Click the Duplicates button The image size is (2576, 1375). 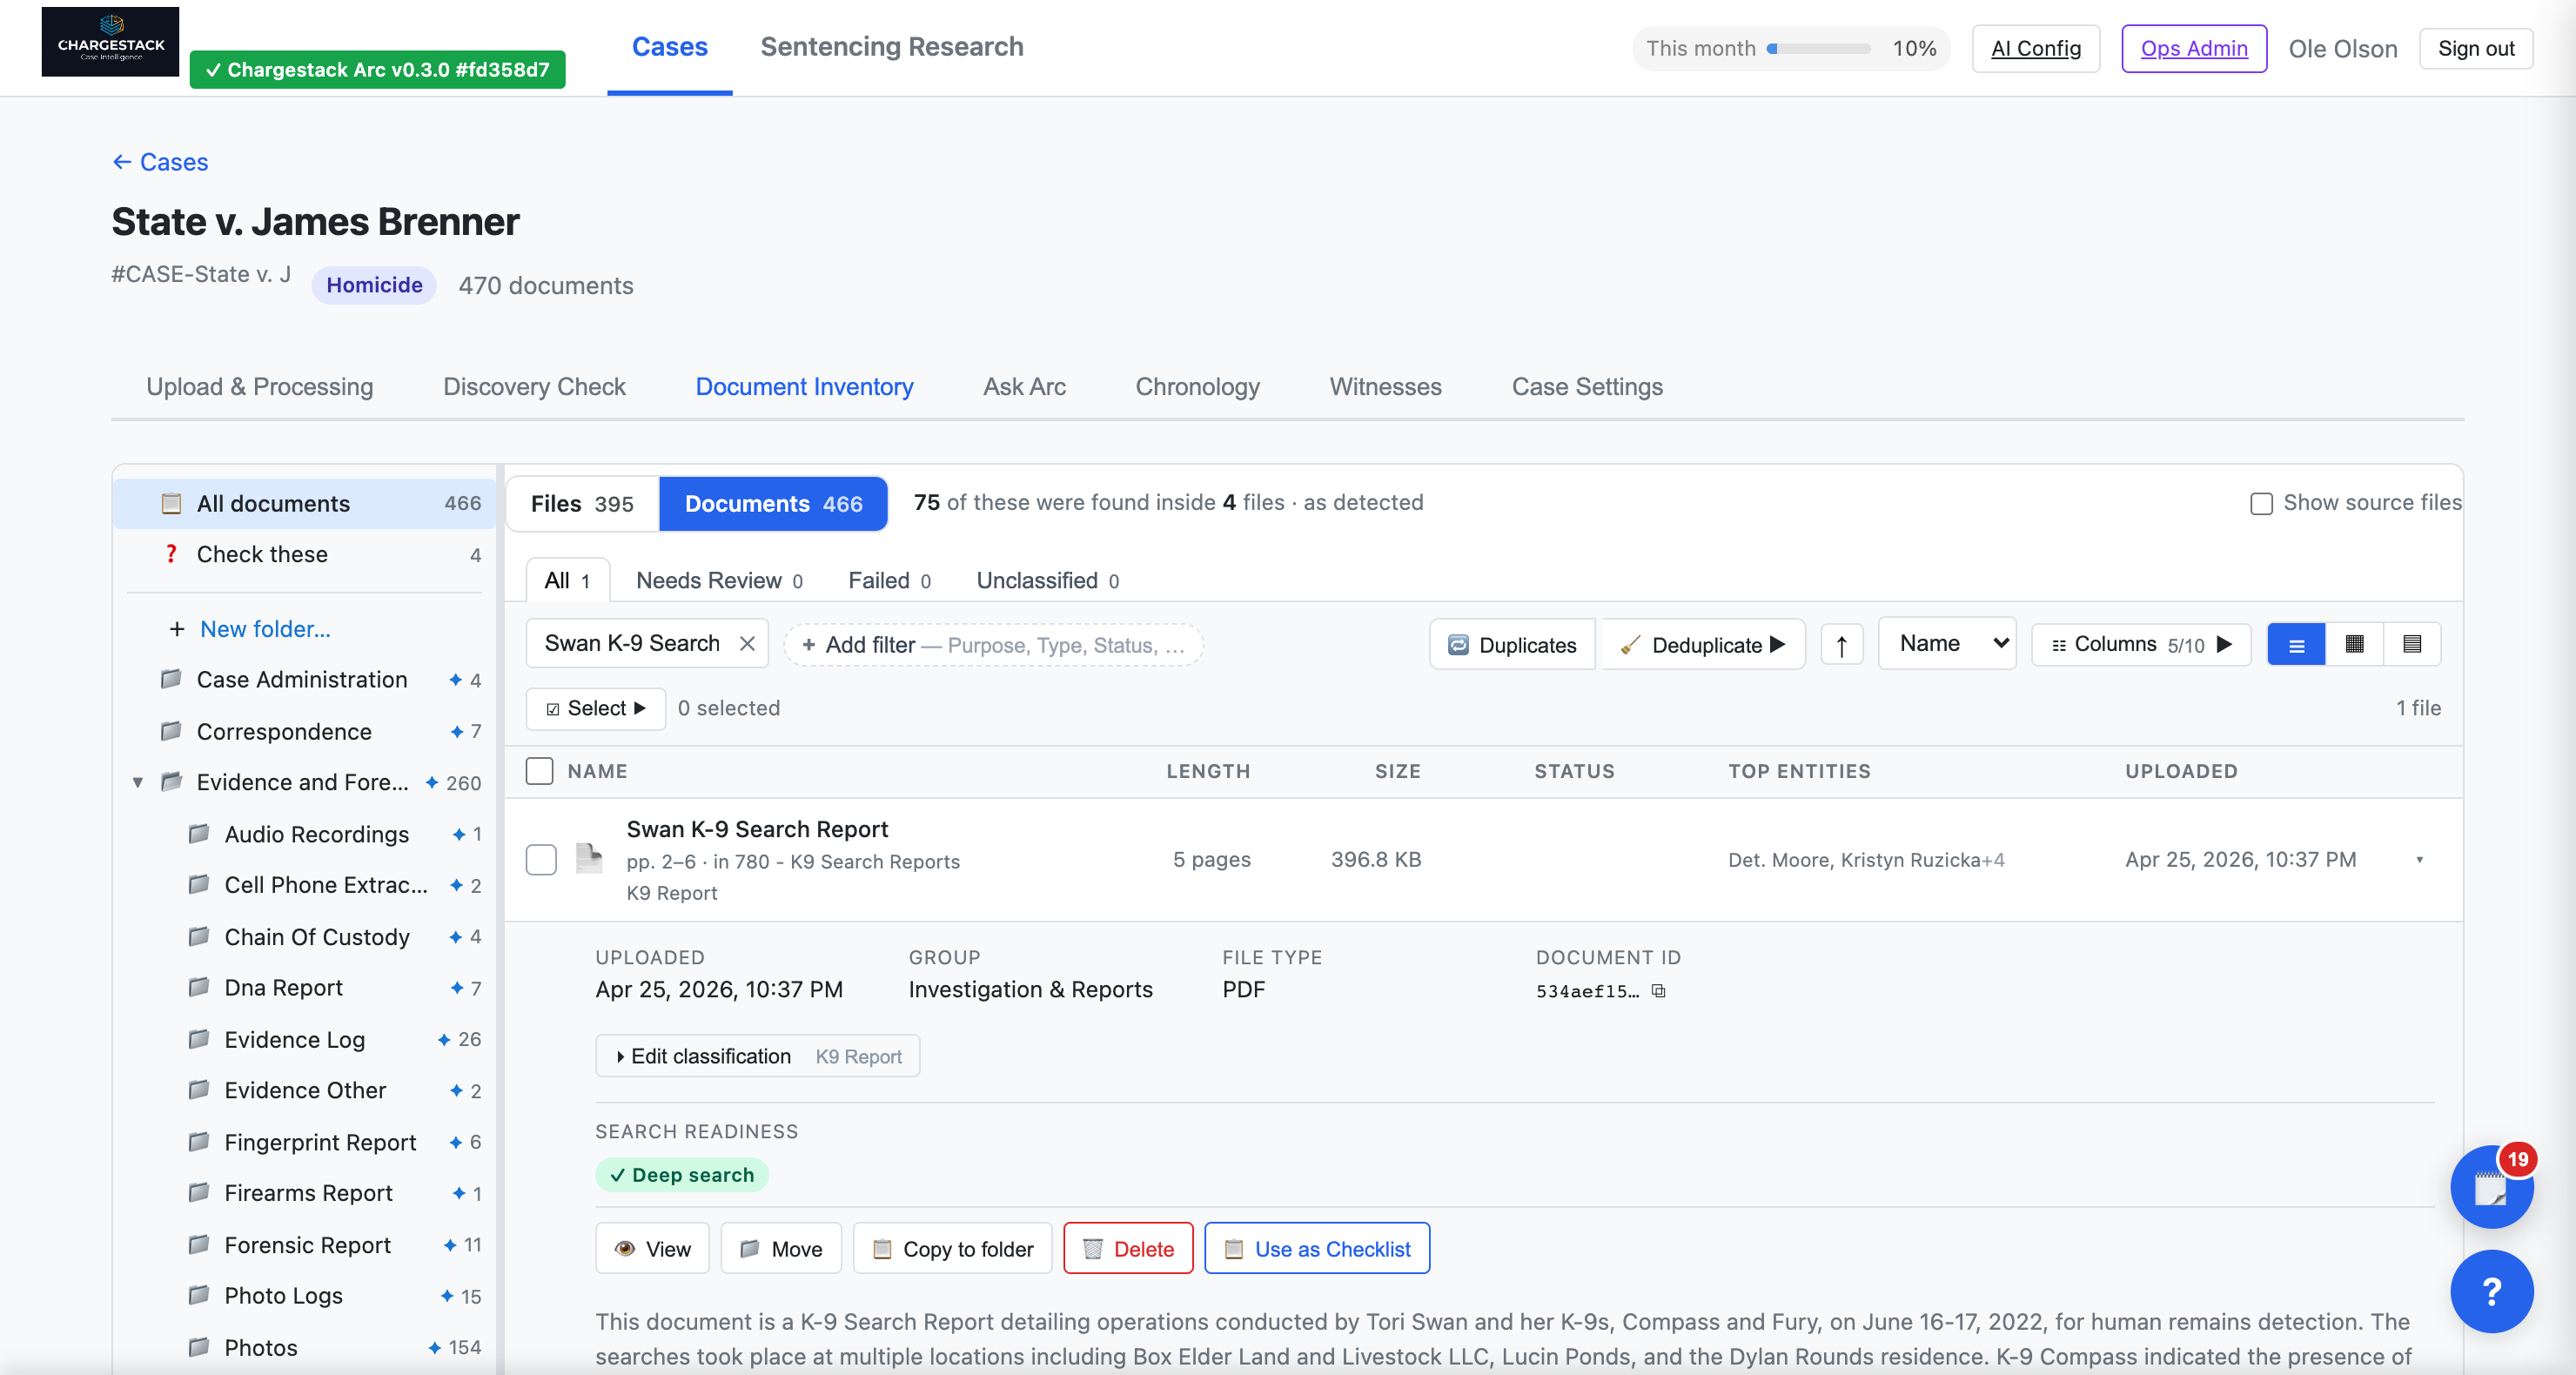[1512, 644]
